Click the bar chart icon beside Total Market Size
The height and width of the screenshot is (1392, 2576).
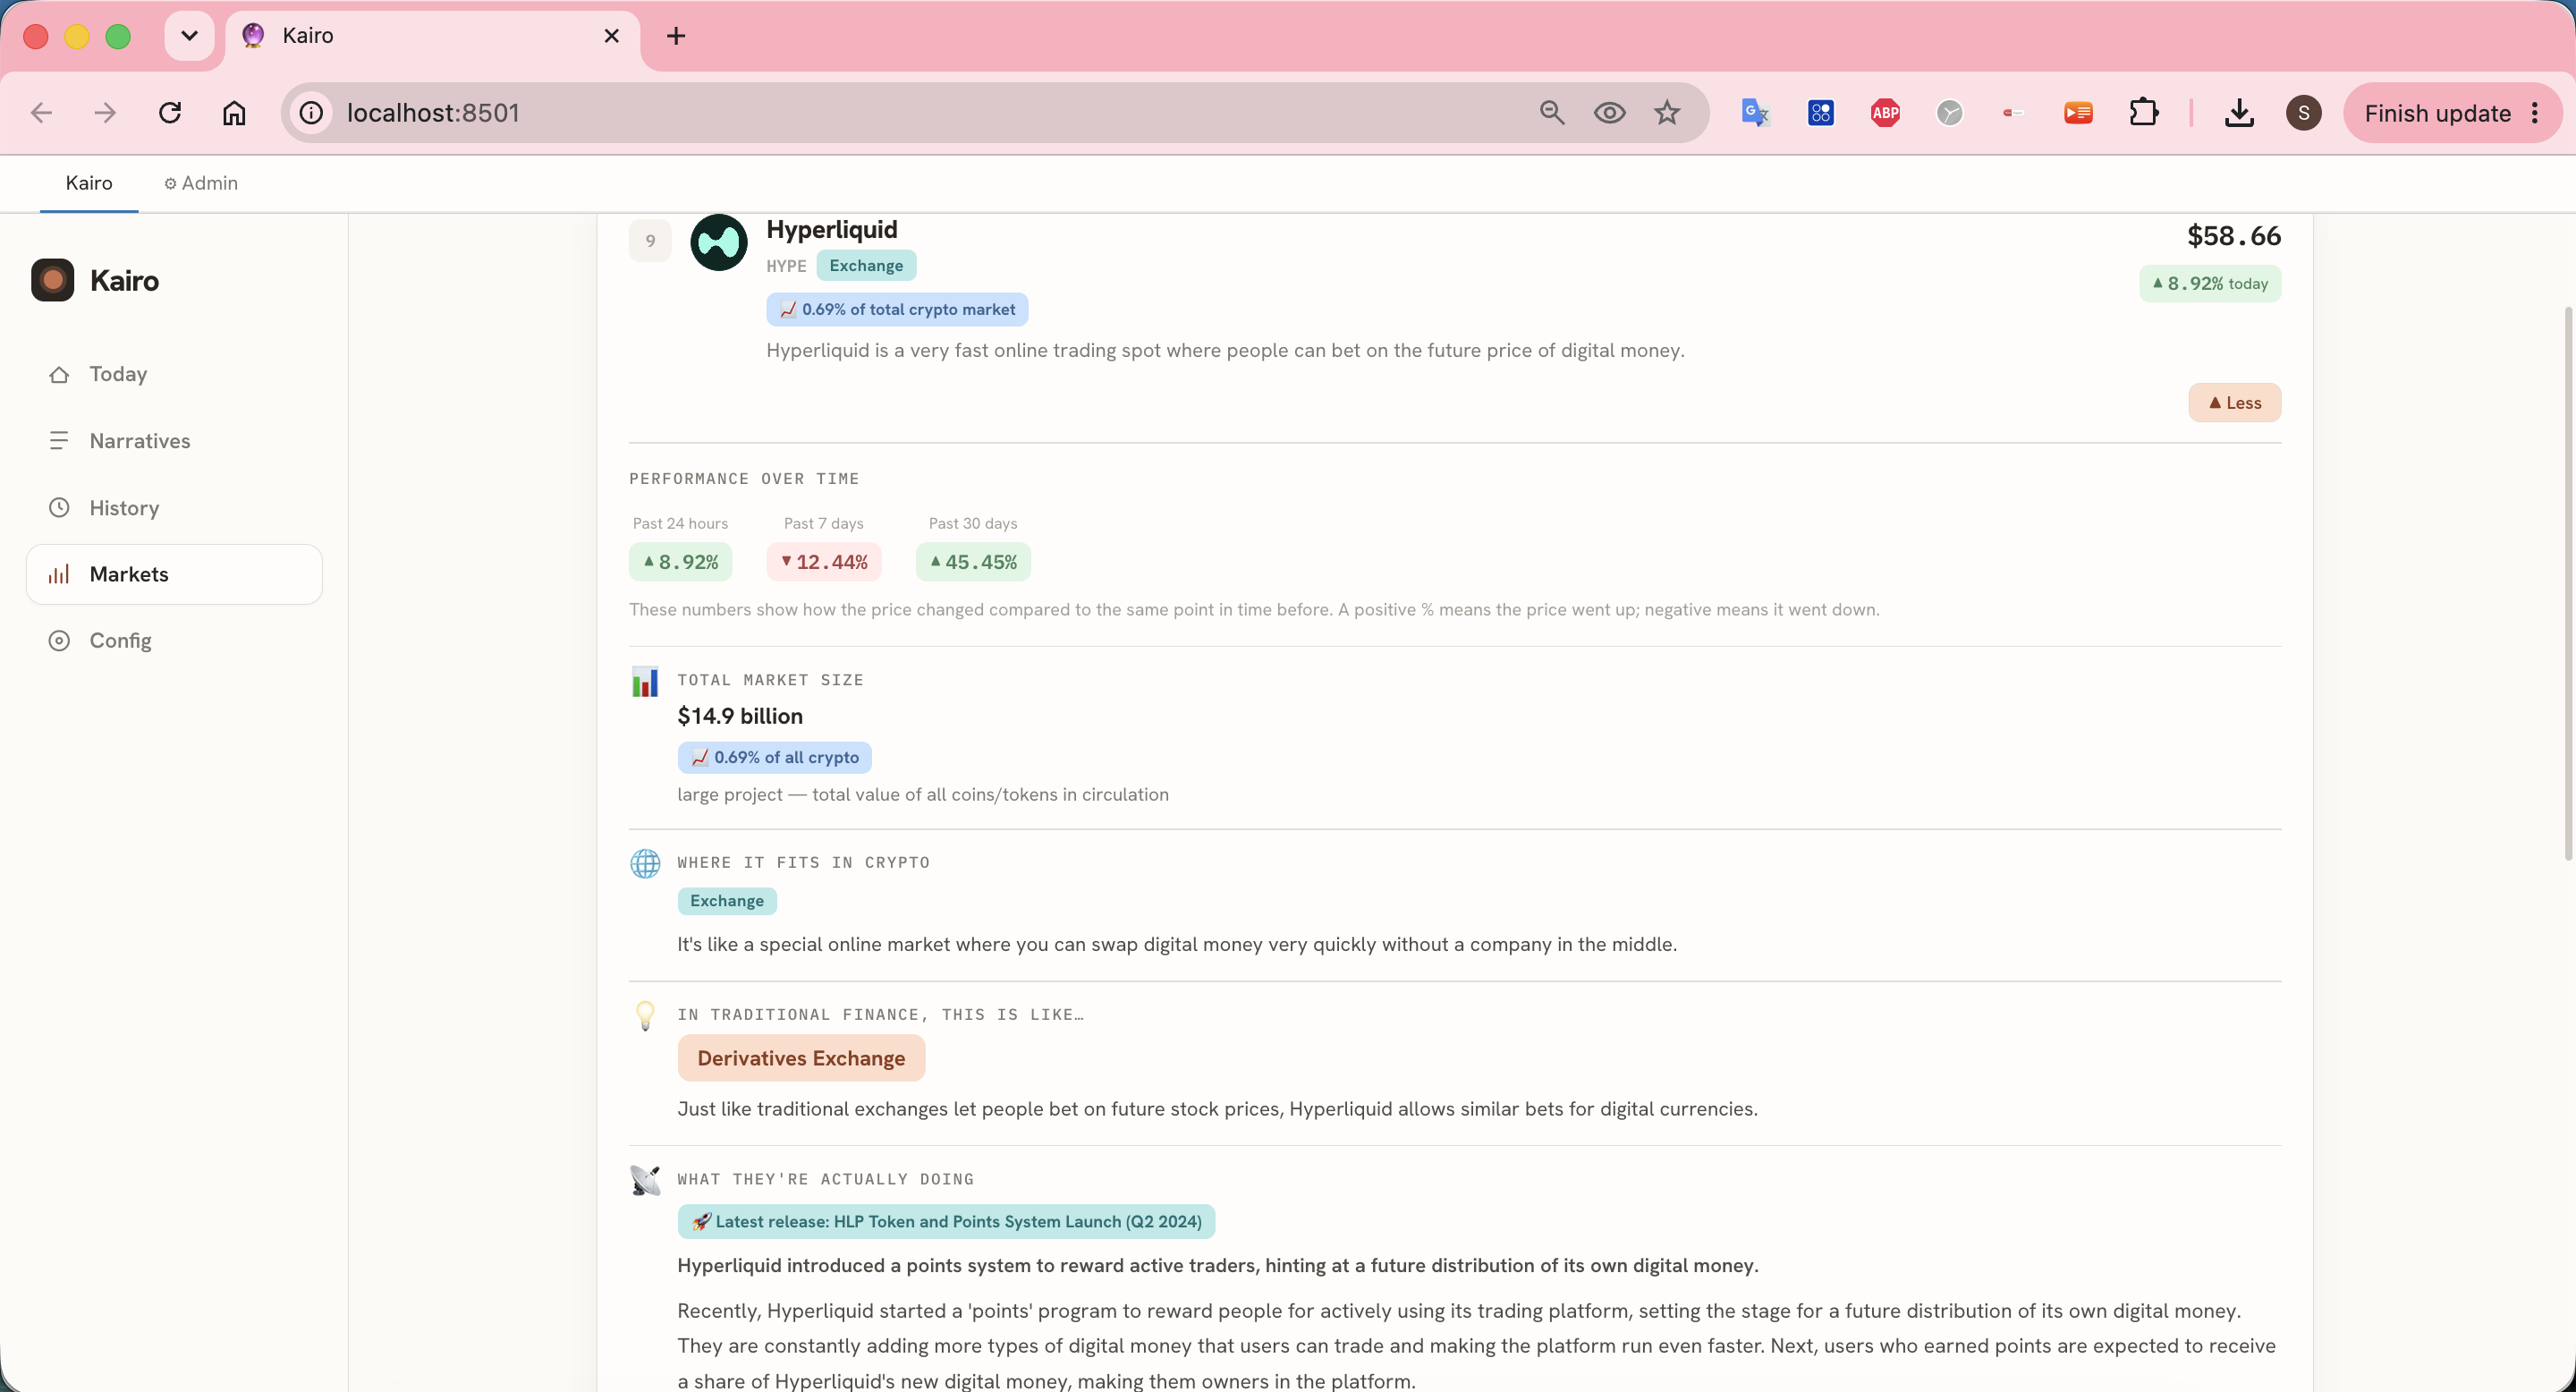pyautogui.click(x=645, y=682)
